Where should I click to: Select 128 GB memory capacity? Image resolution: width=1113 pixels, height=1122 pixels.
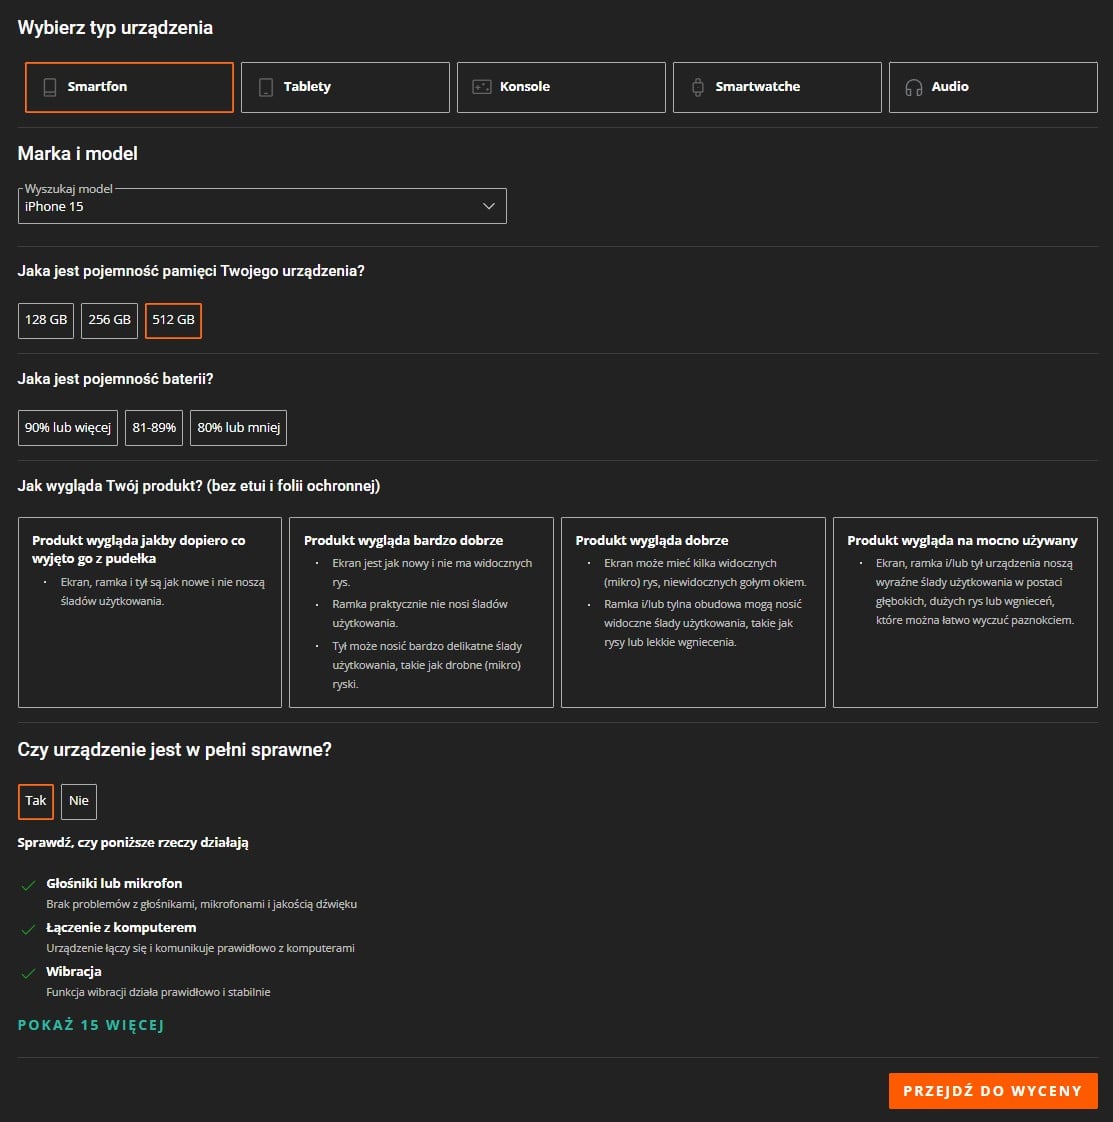46,320
